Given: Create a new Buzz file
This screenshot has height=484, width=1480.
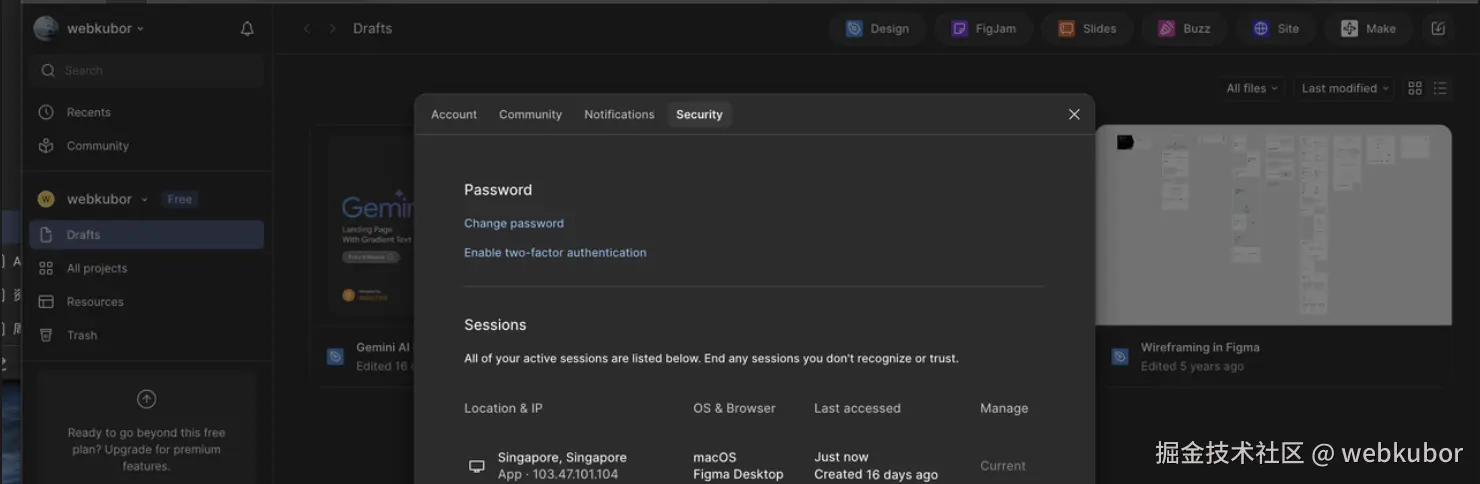Looking at the screenshot, I should [x=1184, y=29].
